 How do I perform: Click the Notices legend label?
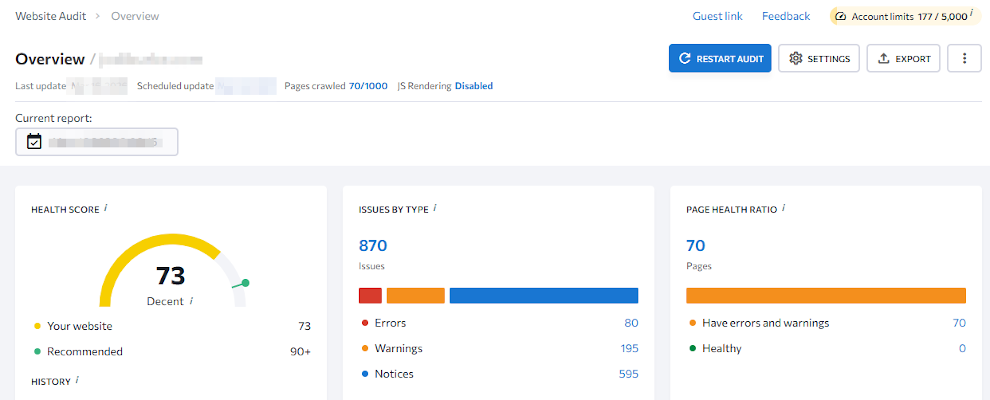point(394,374)
